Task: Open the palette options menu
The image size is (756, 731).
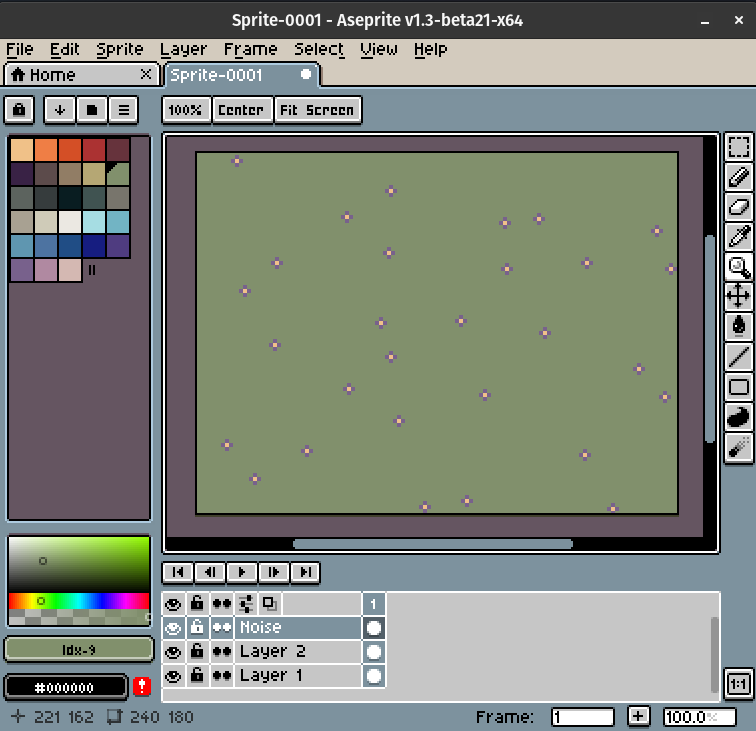Action: pos(122,110)
